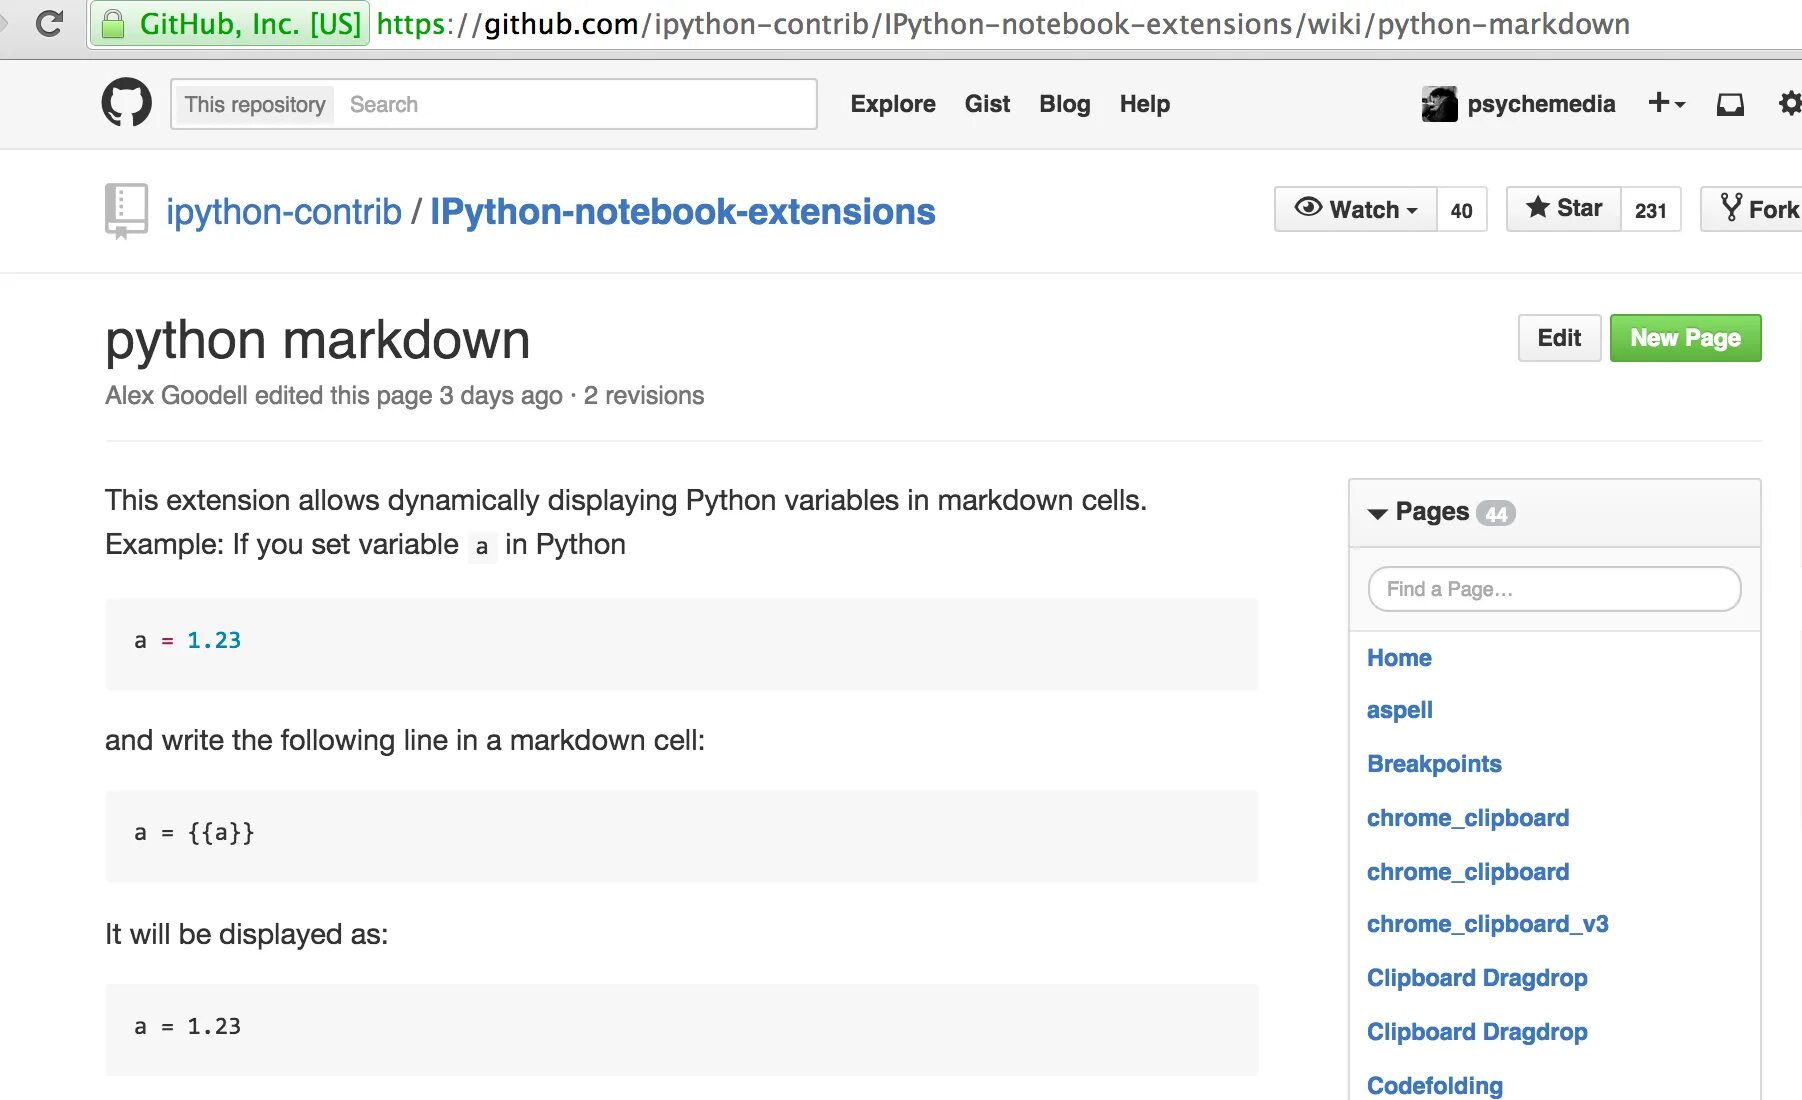
Task: Click the psychemedia profile avatar
Action: 1439,104
